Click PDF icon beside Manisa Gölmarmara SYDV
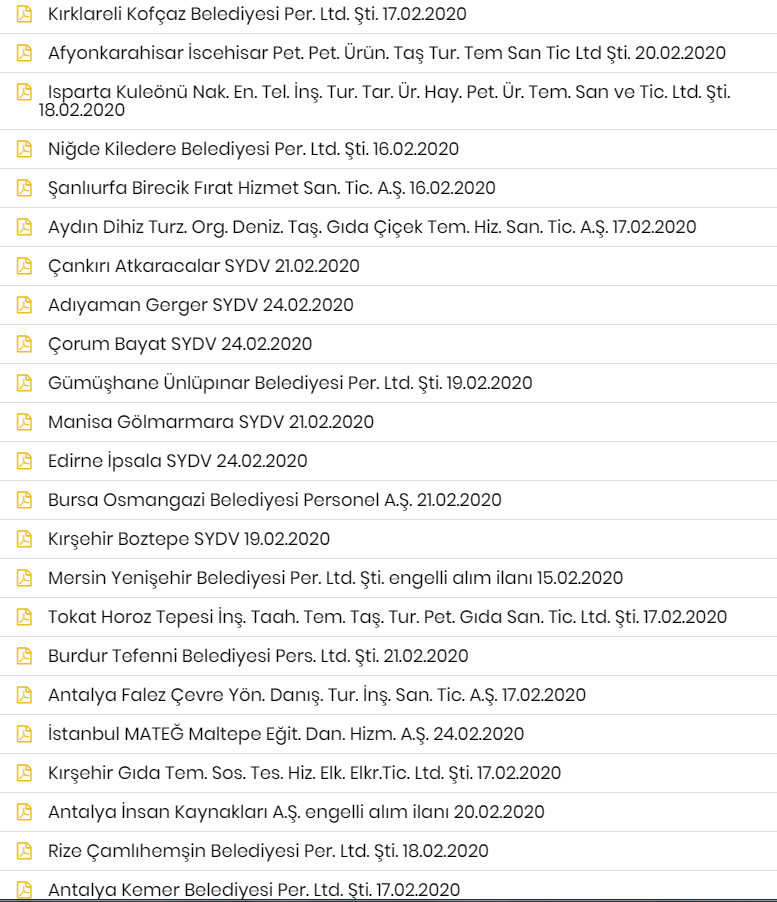Image resolution: width=777 pixels, height=902 pixels. click(x=24, y=422)
